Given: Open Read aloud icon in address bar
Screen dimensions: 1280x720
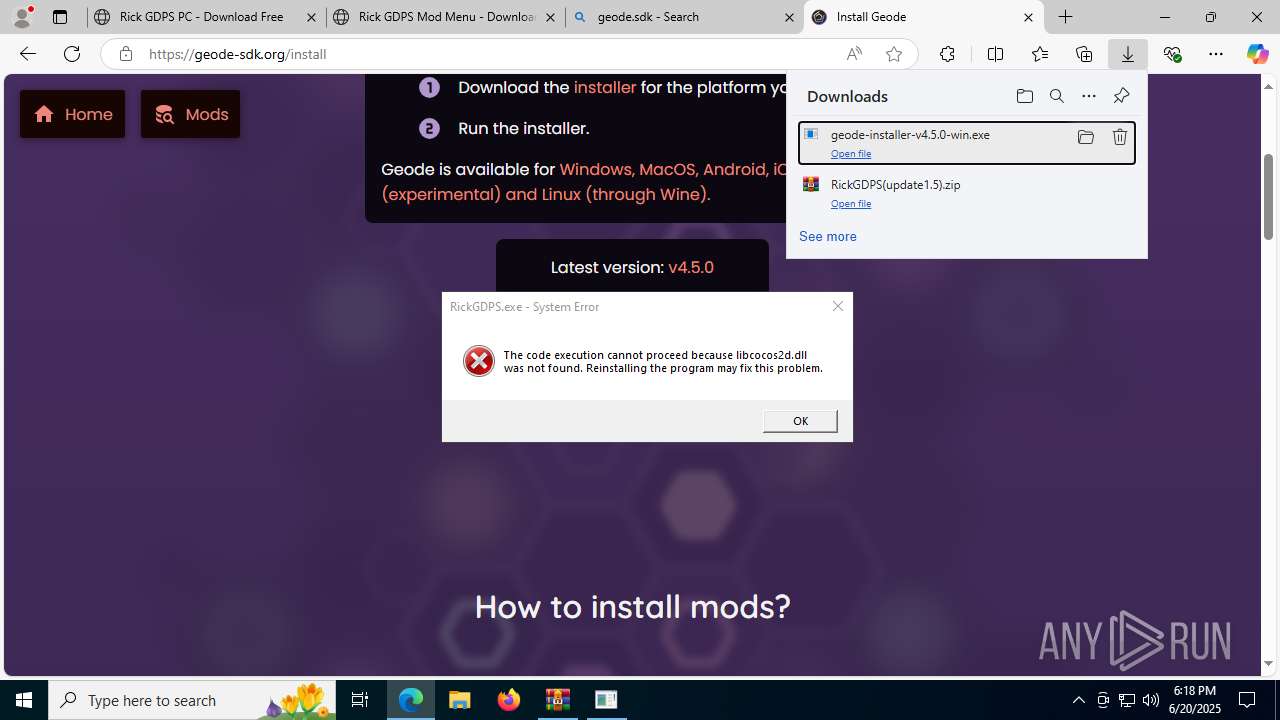Looking at the screenshot, I should (x=854, y=54).
